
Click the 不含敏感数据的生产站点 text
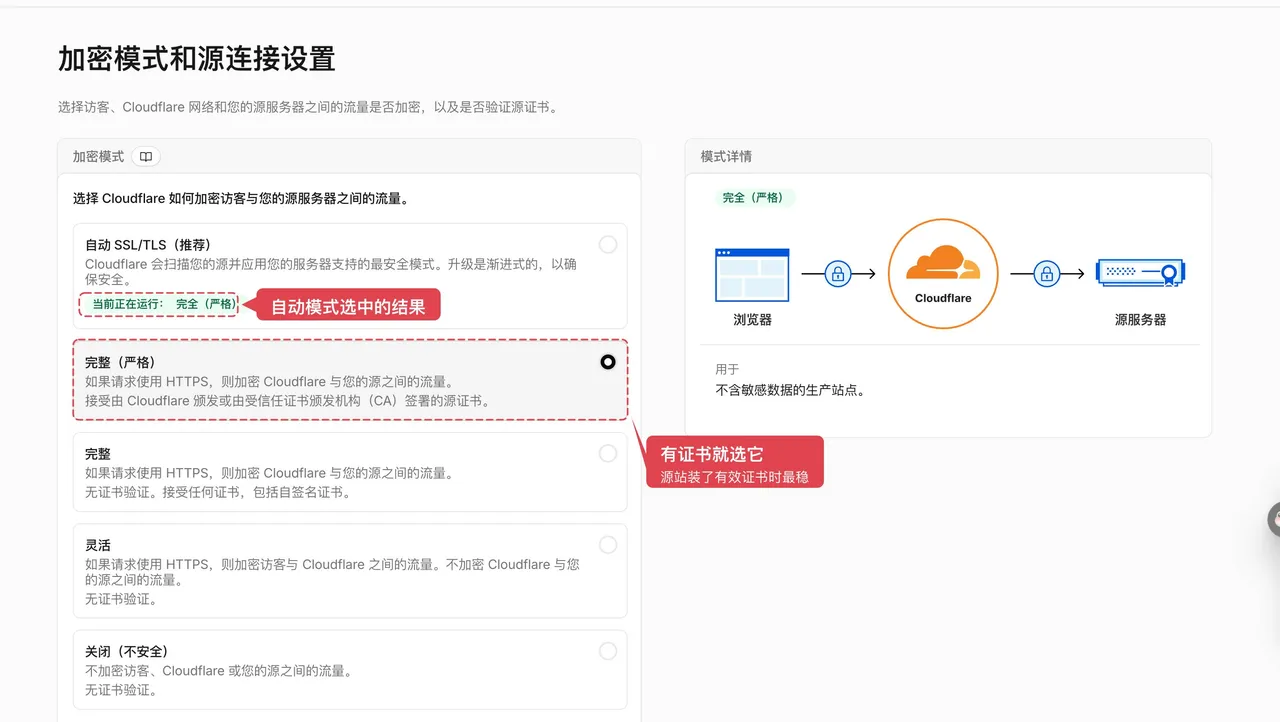pos(790,390)
